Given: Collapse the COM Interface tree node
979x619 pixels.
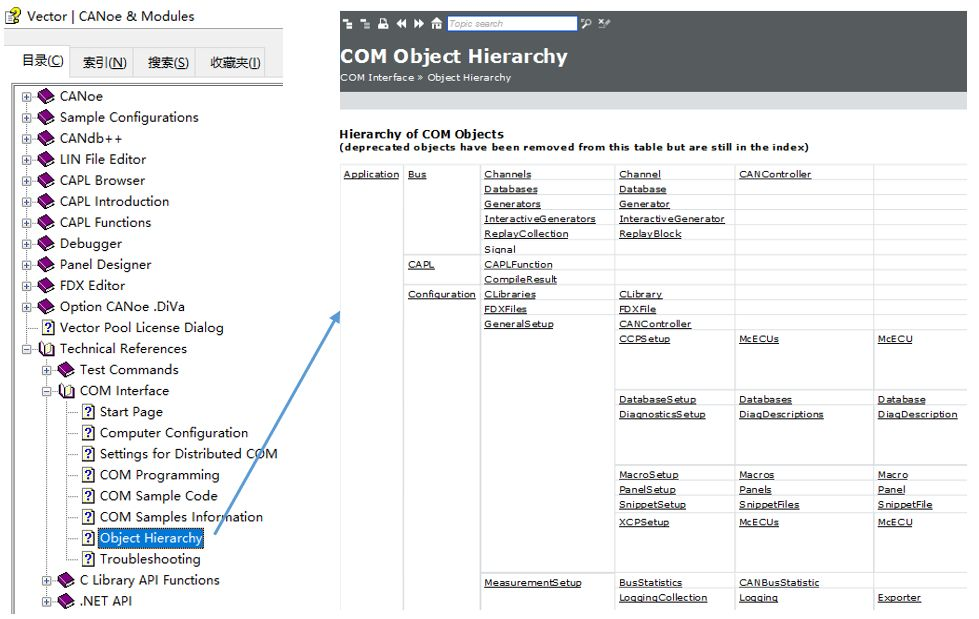Looking at the screenshot, I should (47, 391).
